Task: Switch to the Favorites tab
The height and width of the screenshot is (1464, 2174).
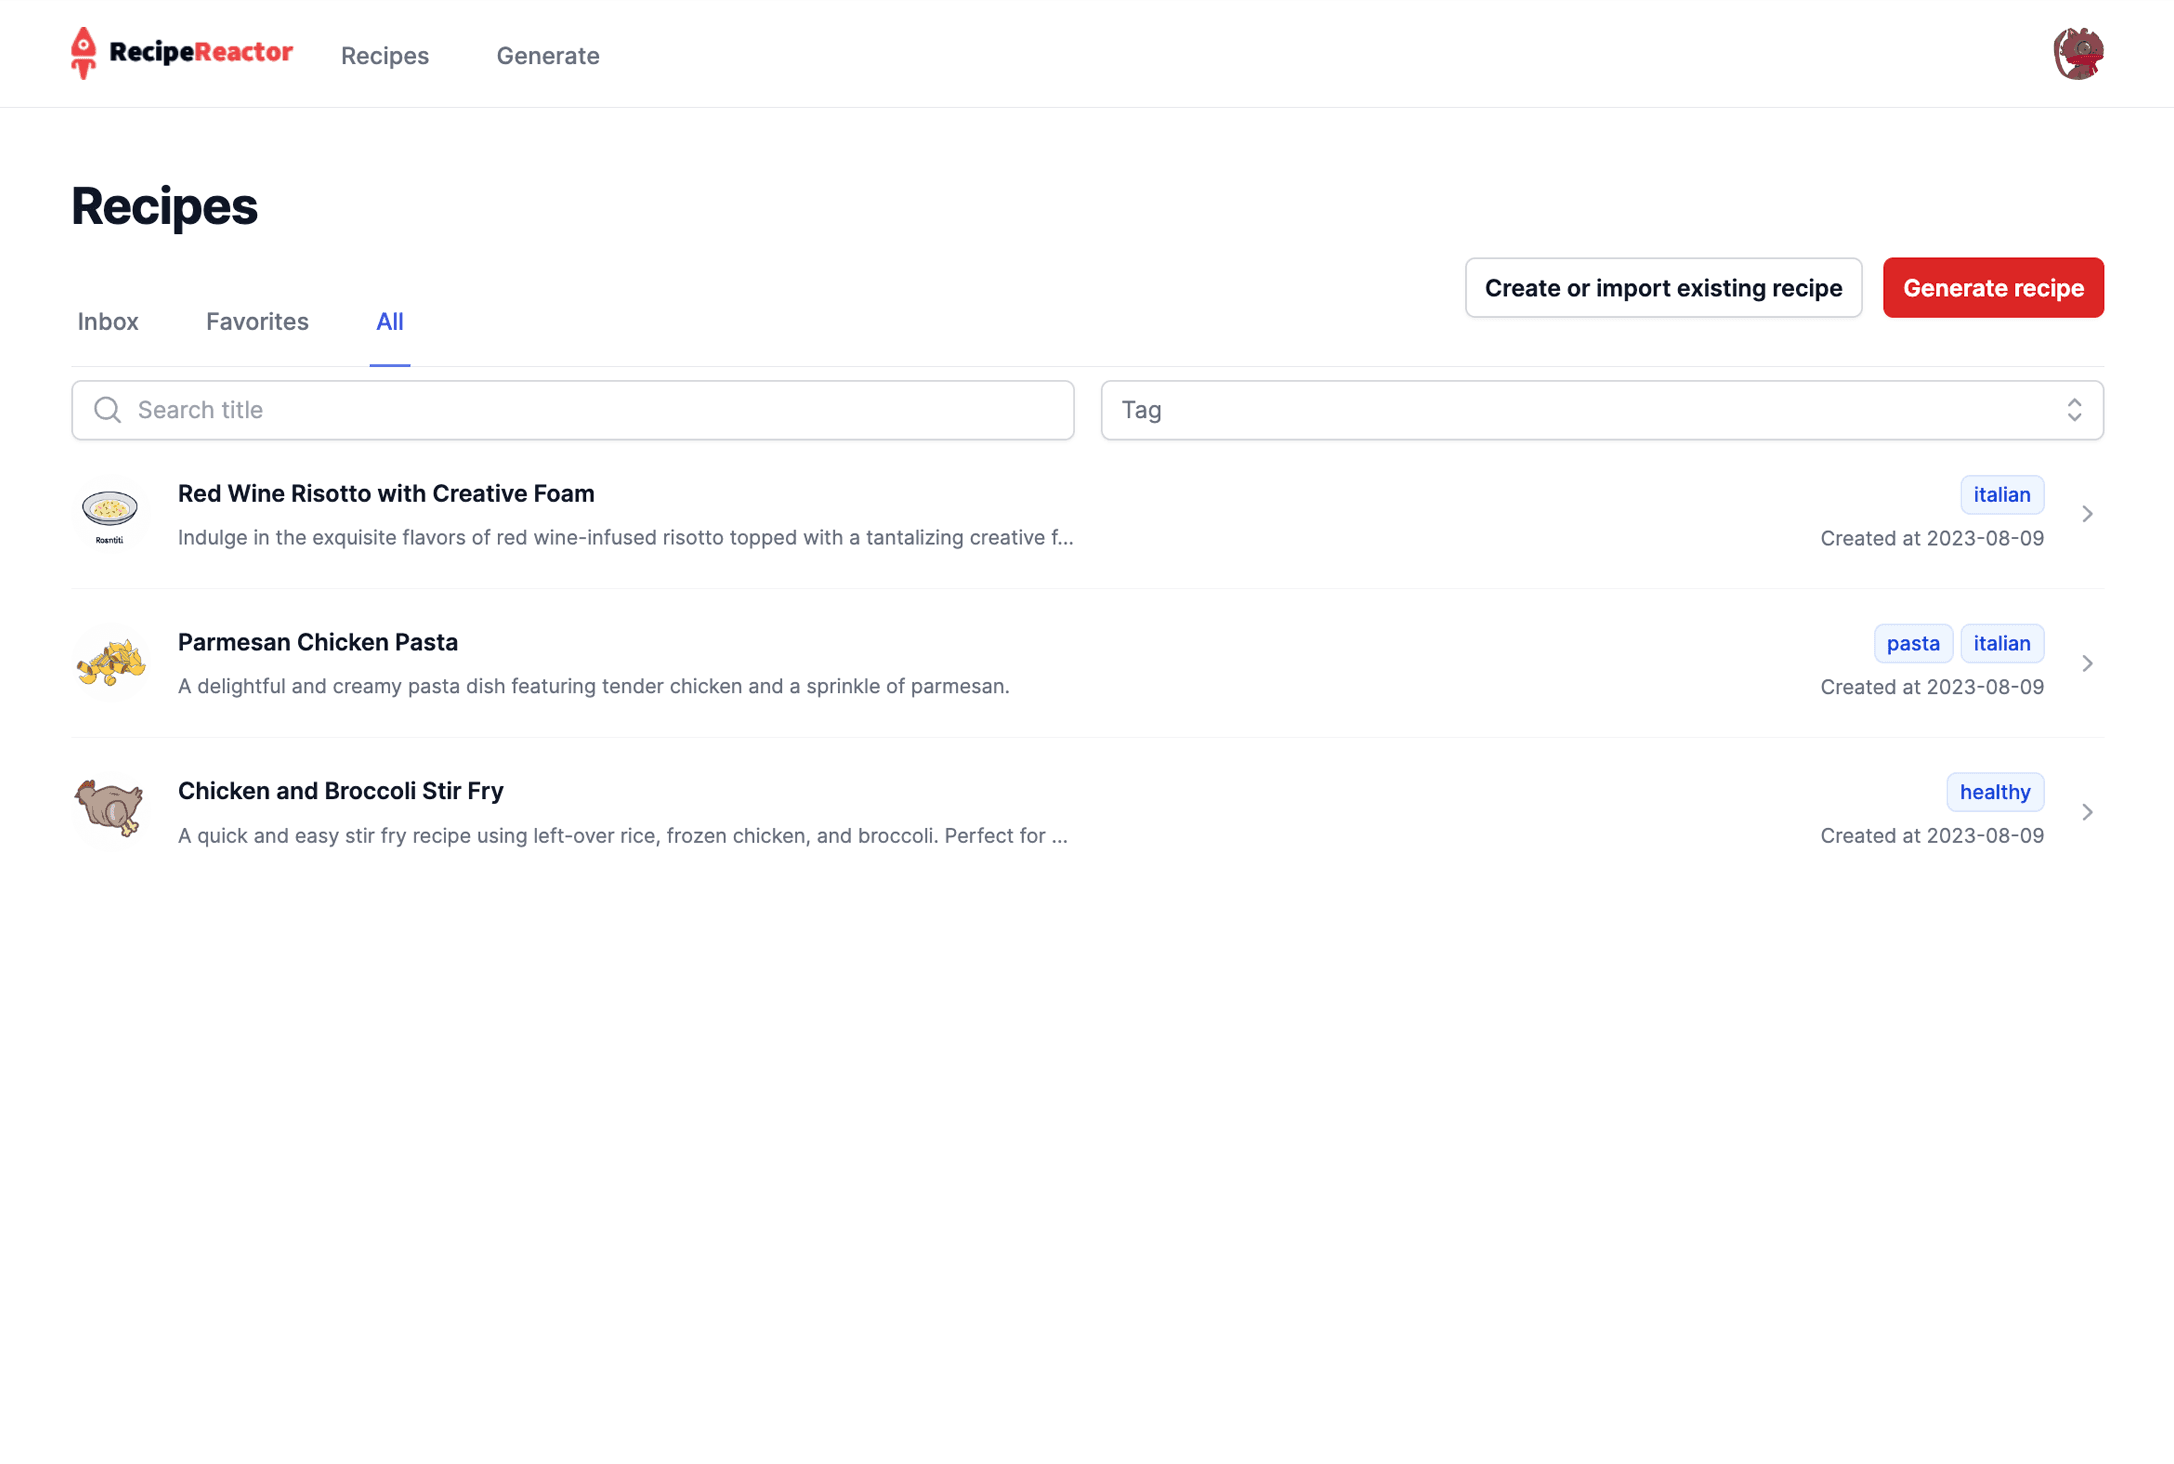Action: [257, 322]
